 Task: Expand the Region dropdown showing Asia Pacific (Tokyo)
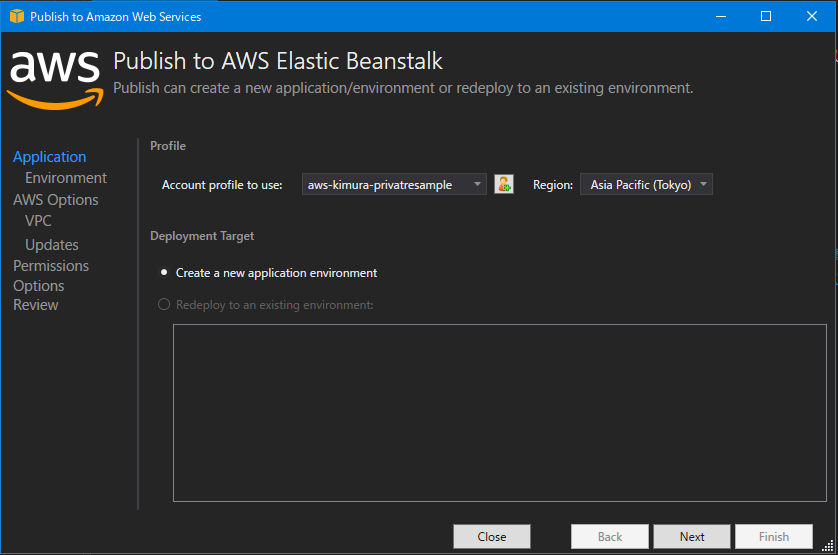click(646, 184)
